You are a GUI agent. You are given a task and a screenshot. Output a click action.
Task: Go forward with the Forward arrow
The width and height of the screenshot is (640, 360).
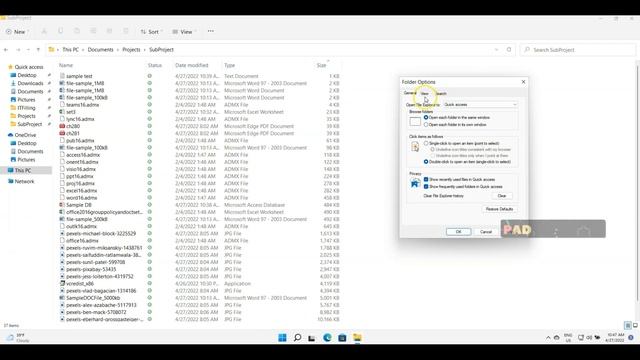[18, 50]
